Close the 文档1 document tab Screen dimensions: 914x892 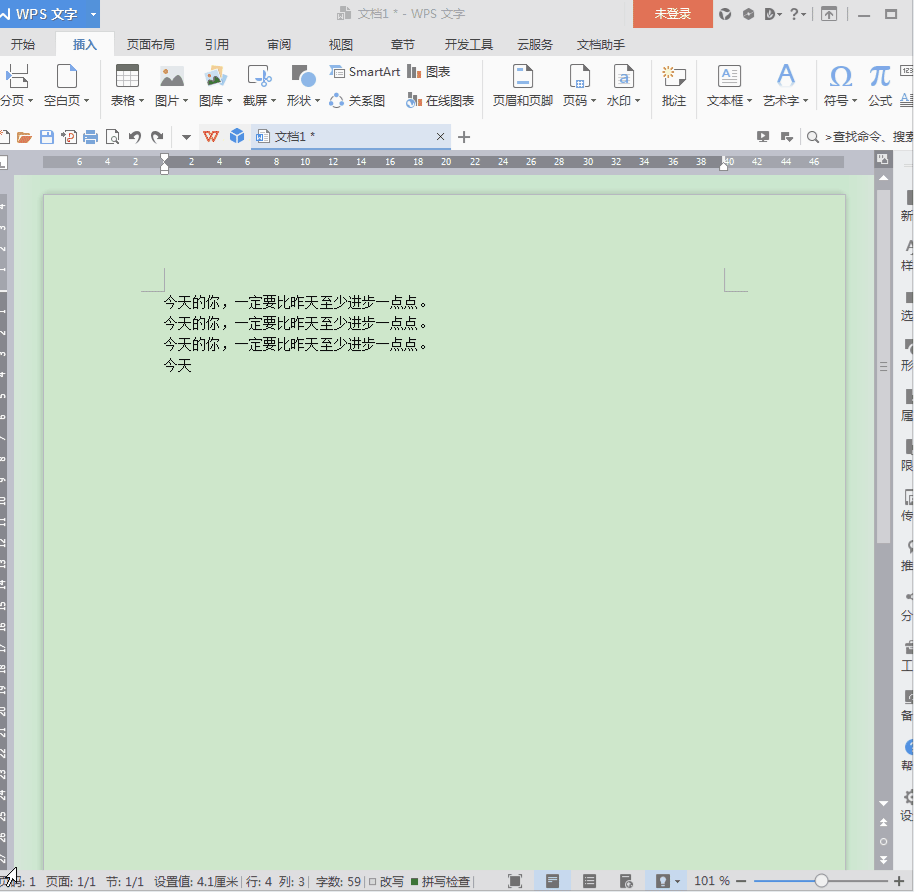pos(440,136)
